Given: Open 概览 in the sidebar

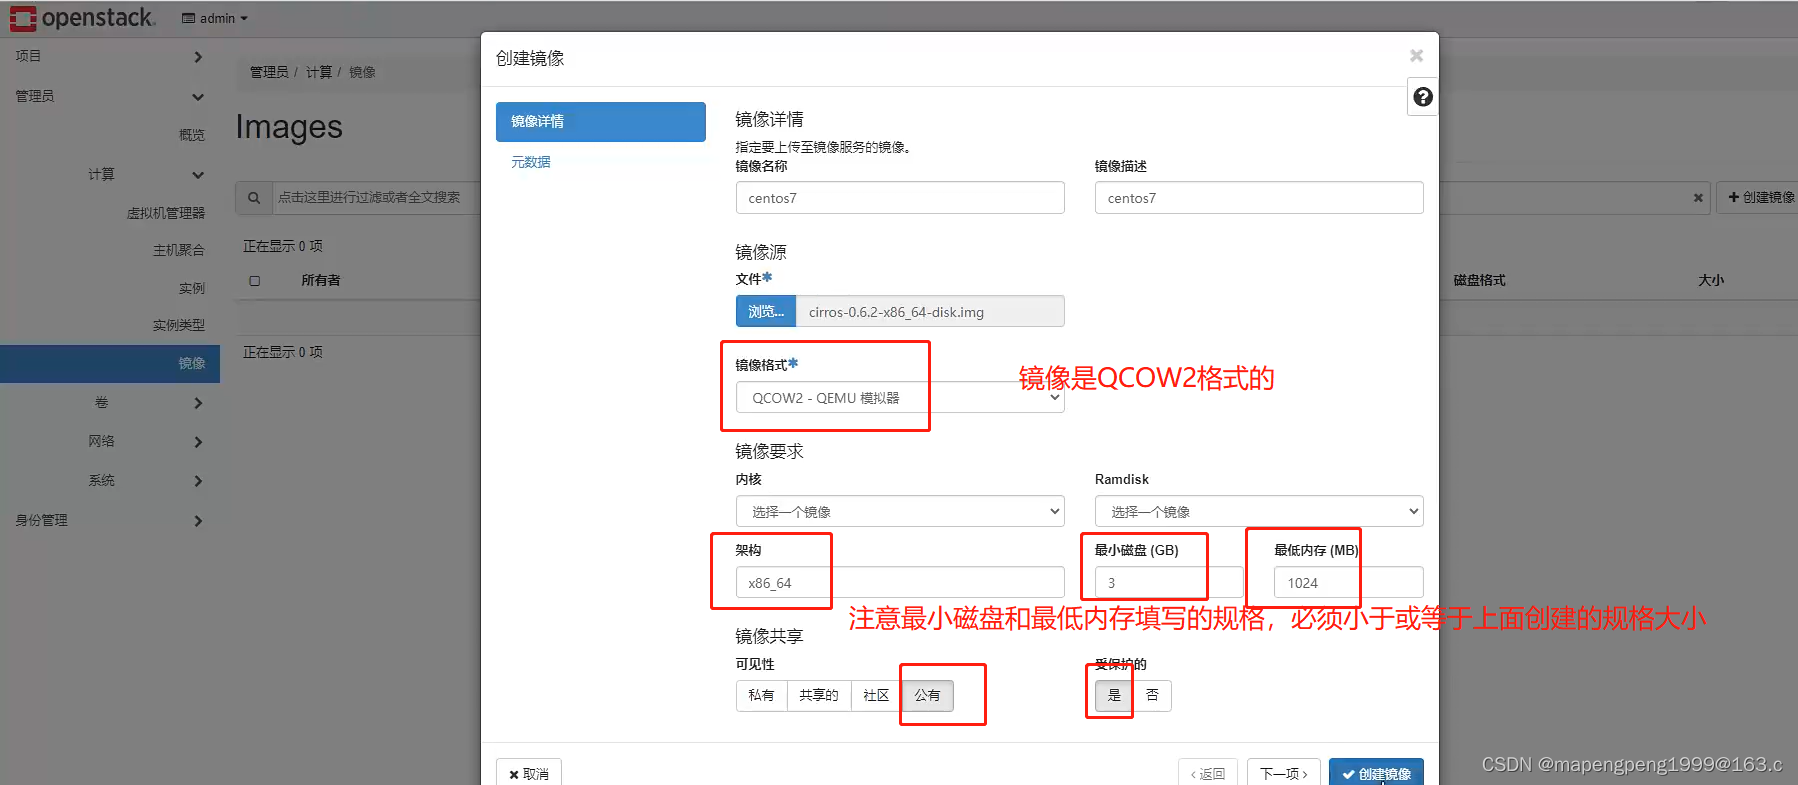Looking at the screenshot, I should (191, 135).
